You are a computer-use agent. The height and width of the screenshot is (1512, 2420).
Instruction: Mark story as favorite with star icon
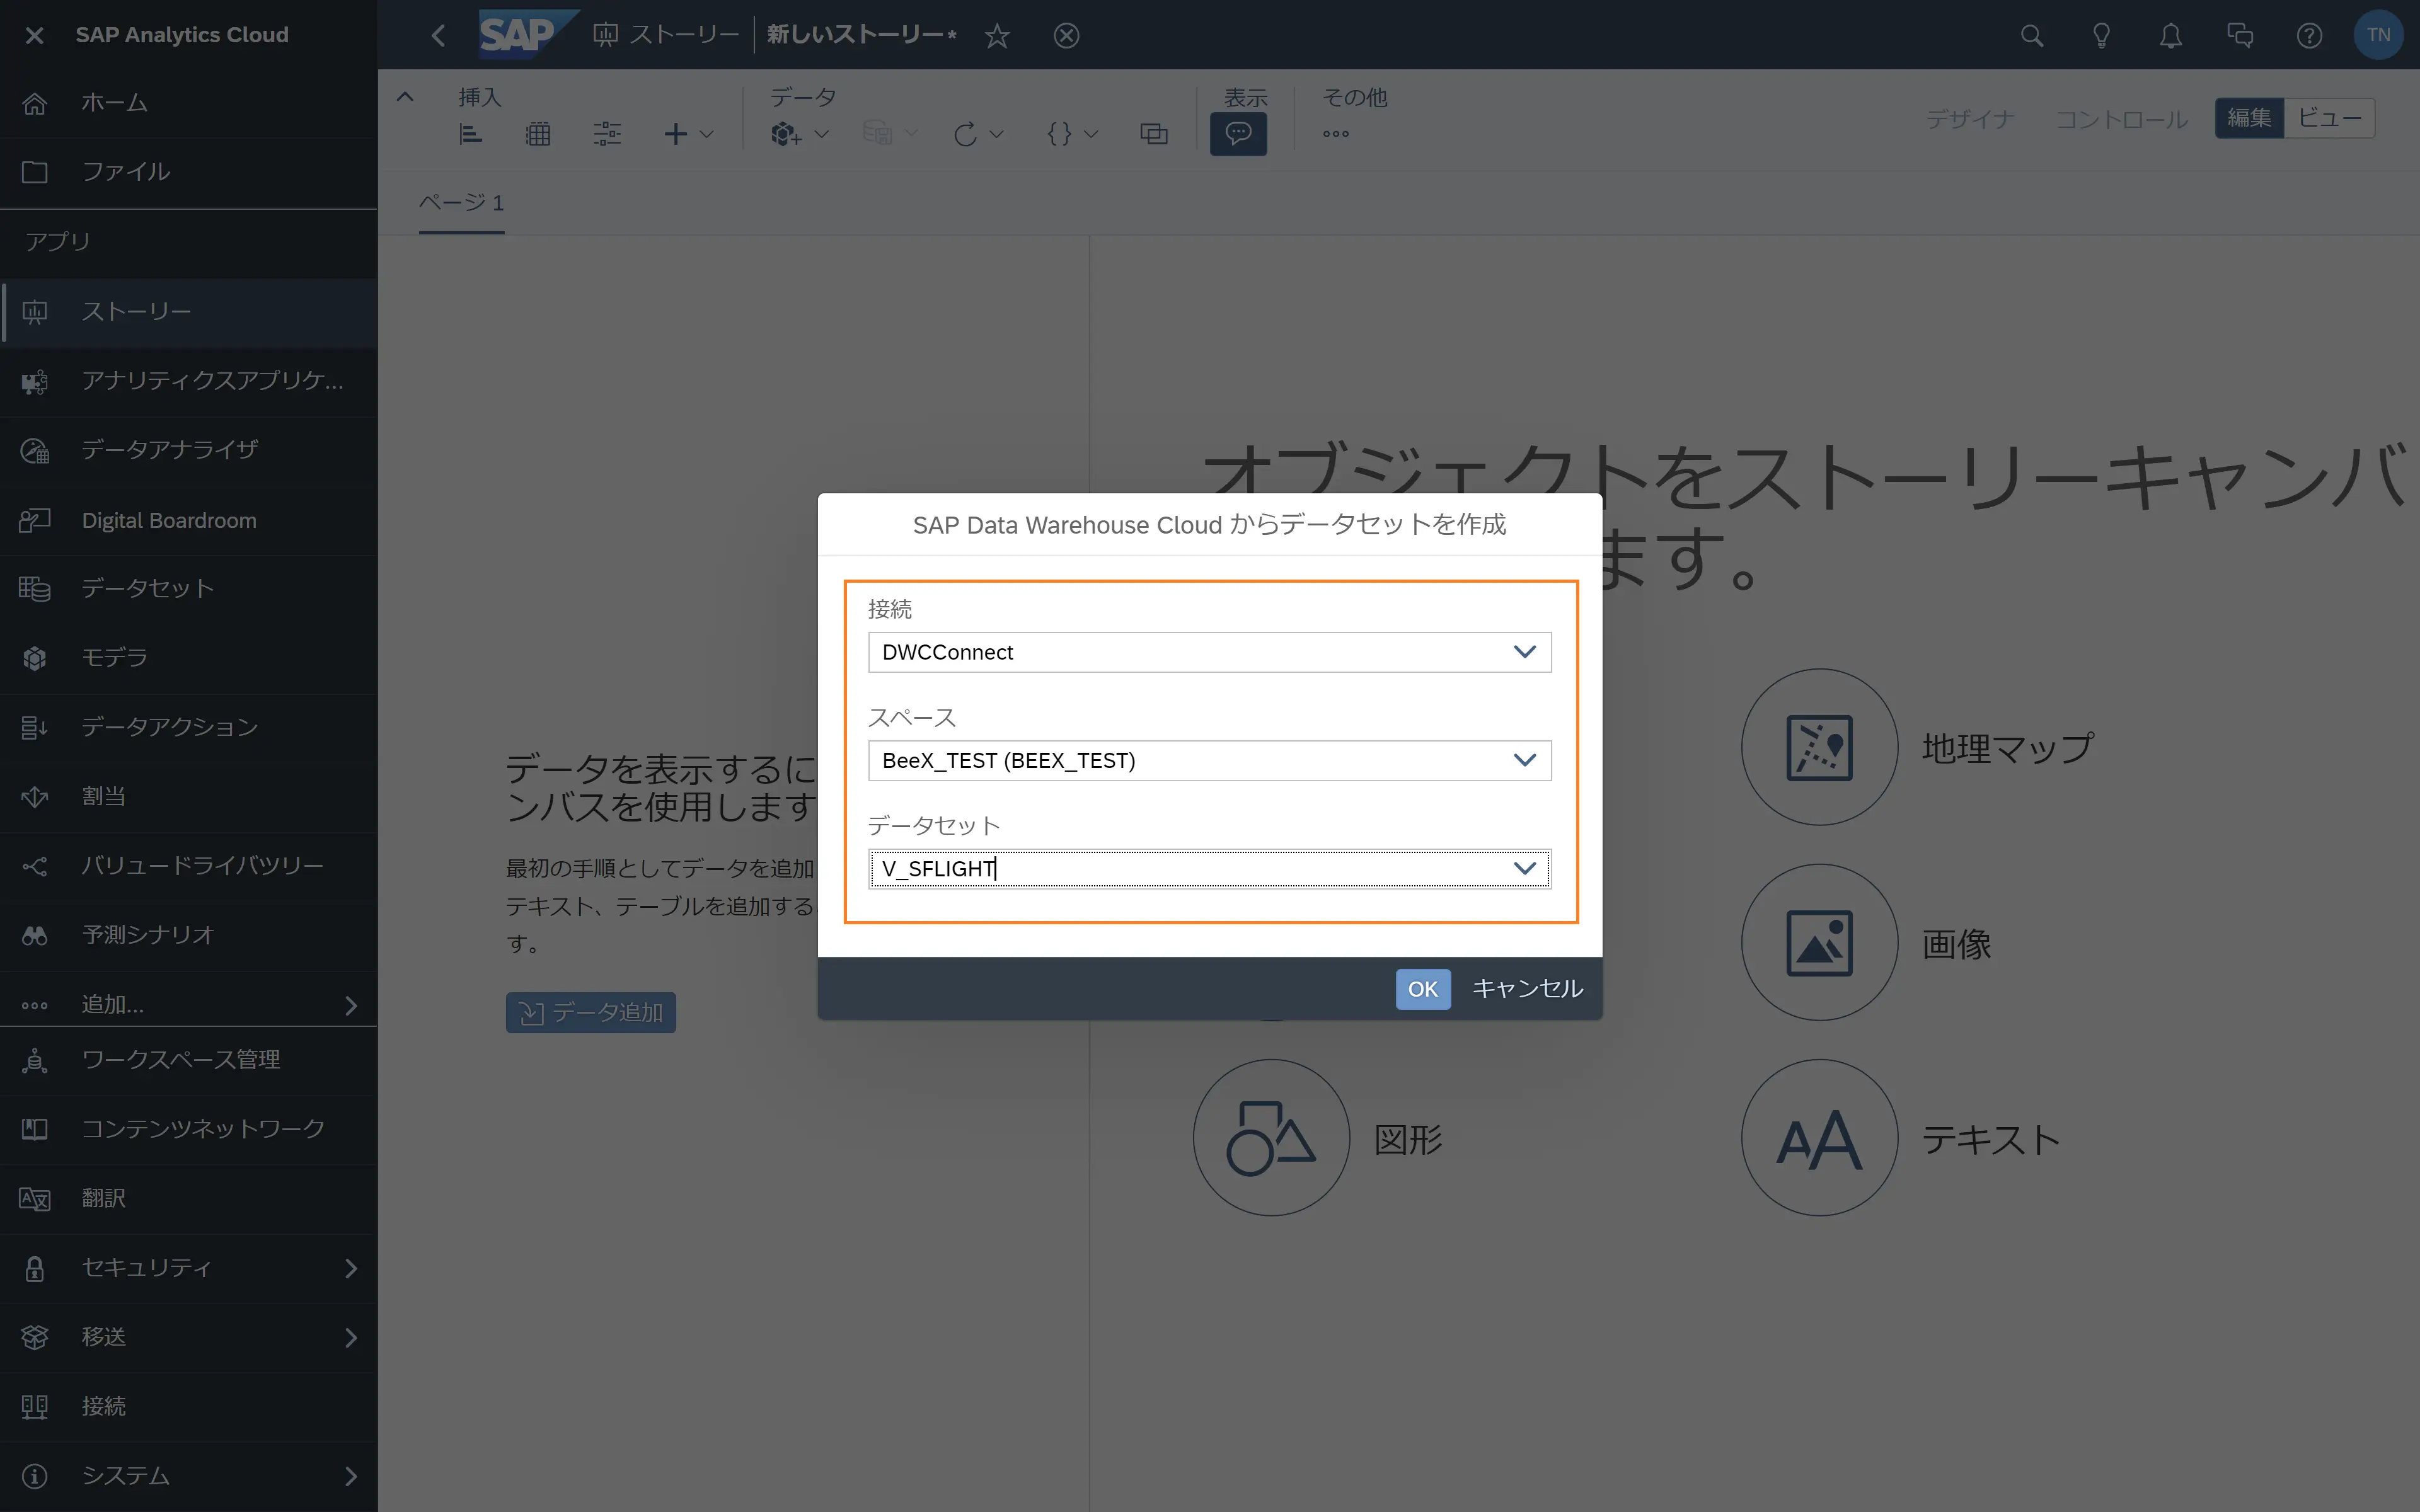(997, 36)
